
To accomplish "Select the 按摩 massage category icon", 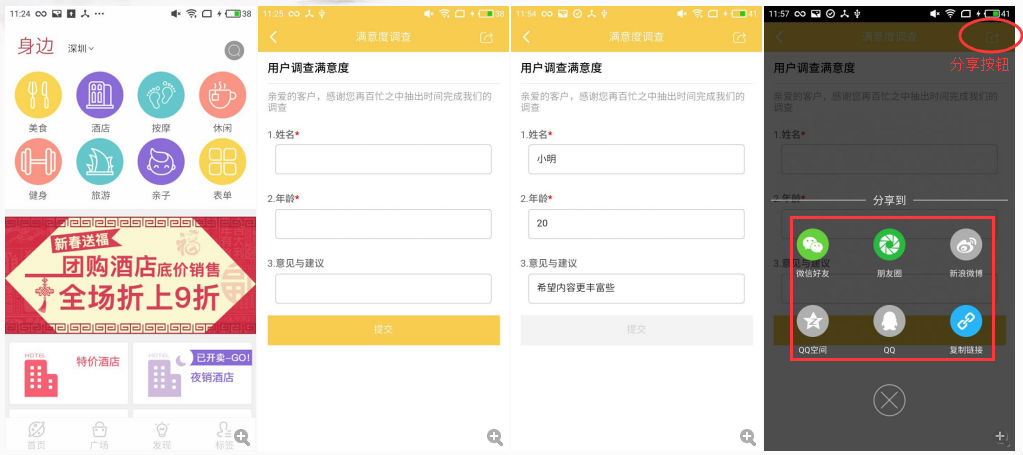I will pos(161,95).
